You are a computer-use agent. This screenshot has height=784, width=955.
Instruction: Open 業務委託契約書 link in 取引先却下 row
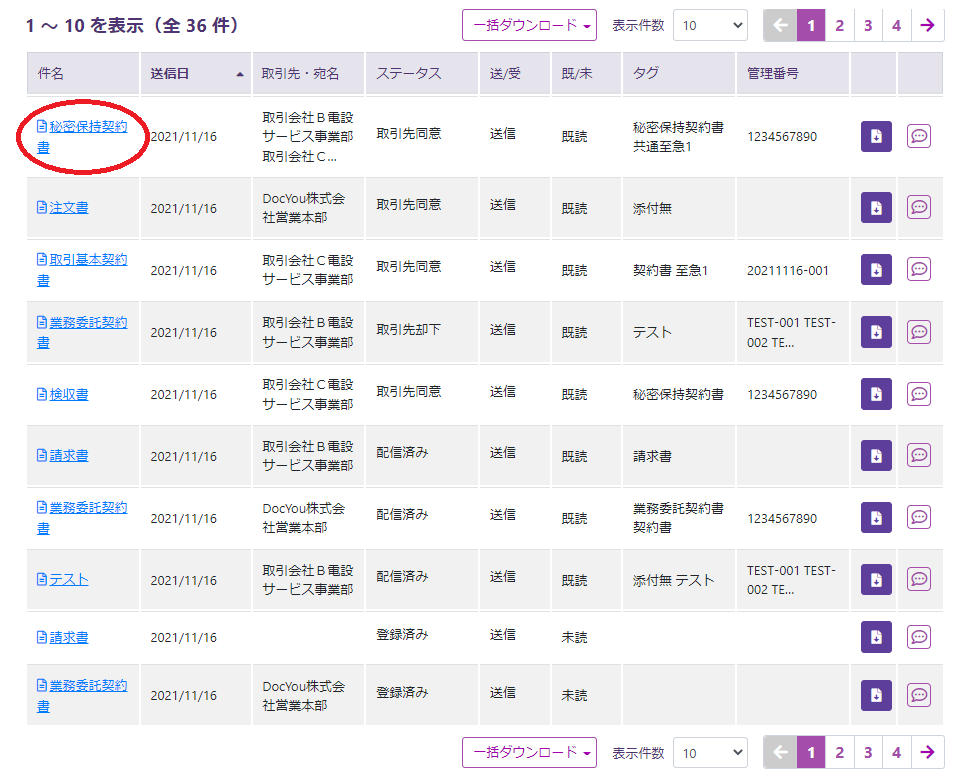click(x=82, y=332)
